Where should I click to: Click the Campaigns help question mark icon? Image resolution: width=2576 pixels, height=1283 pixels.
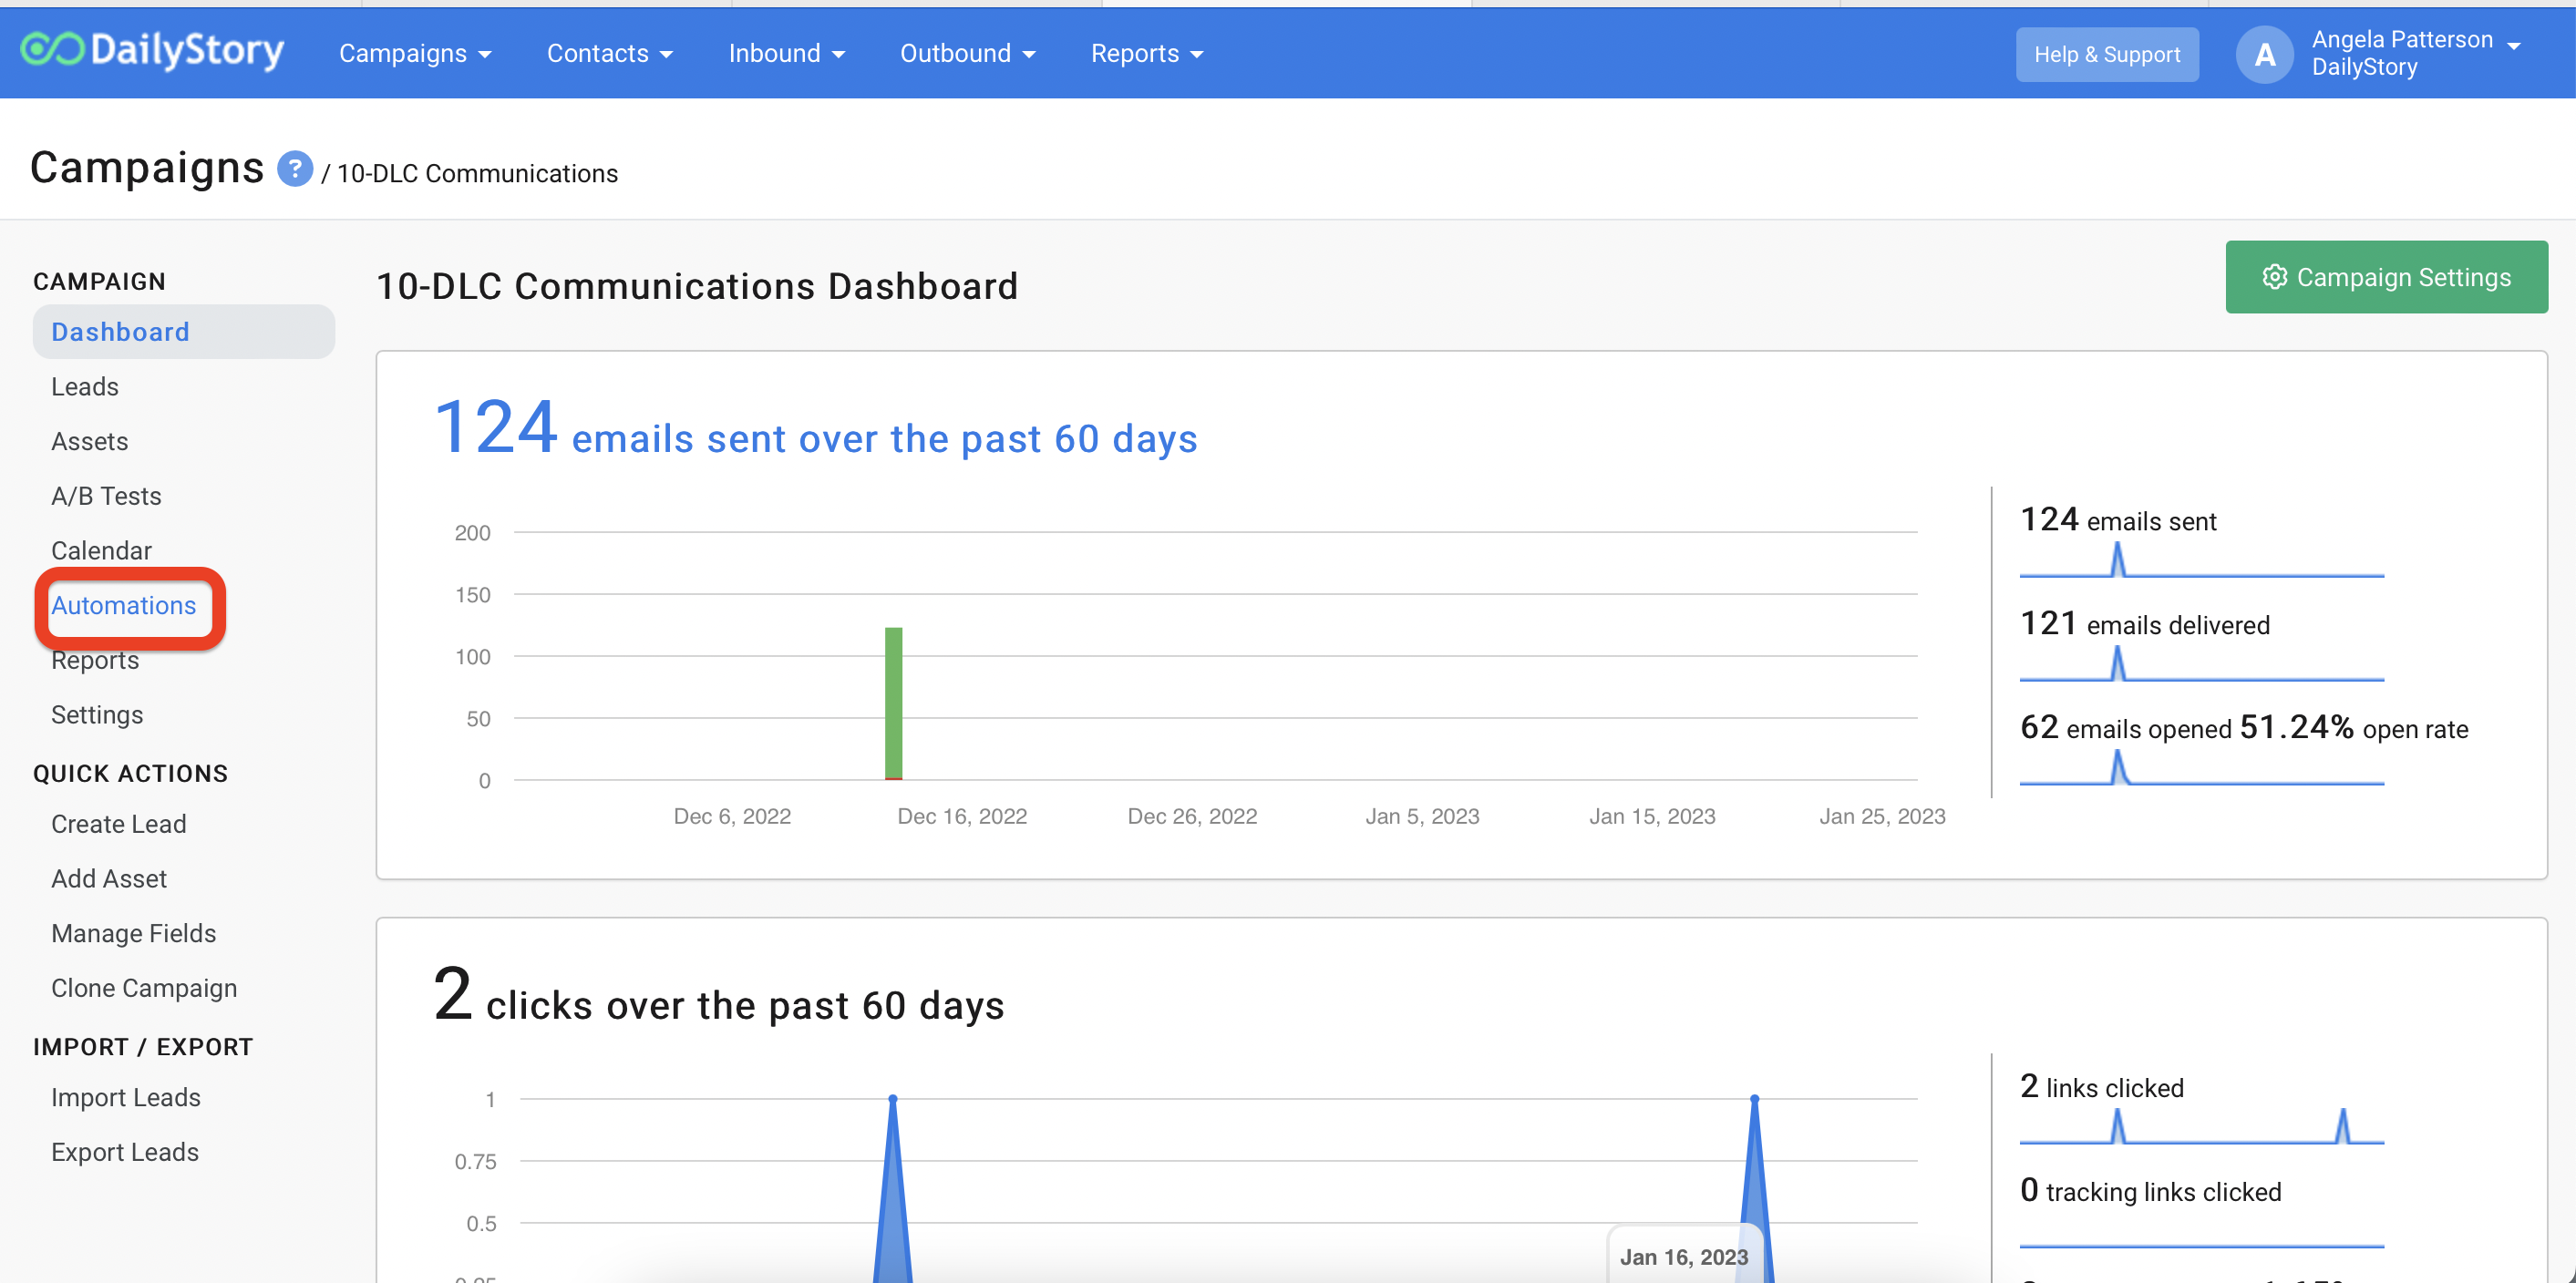294,169
